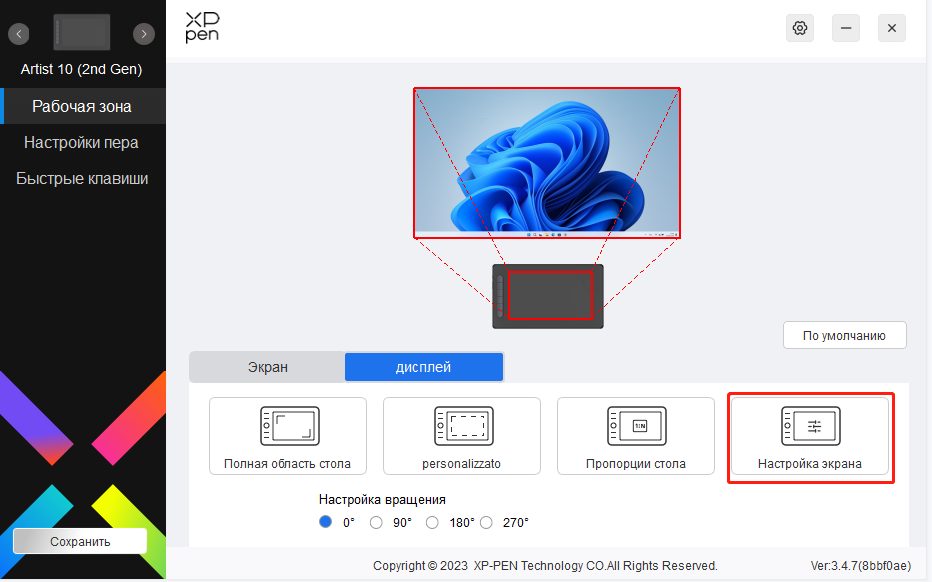Choose Полная область стола option

(x=288, y=436)
